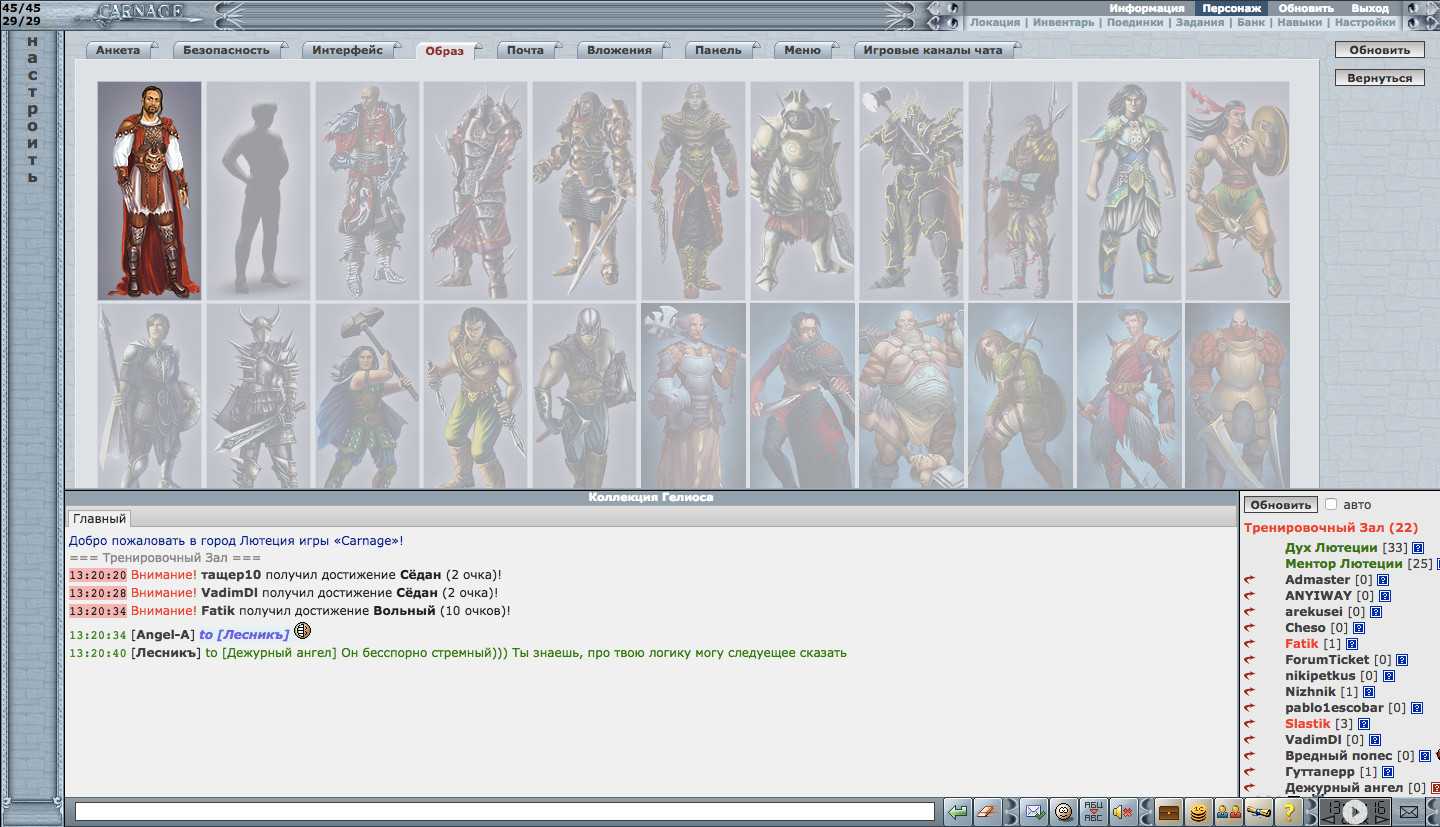This screenshot has height=827, width=1440.
Task: Click the gold coins stack icon
Action: (x=1198, y=811)
